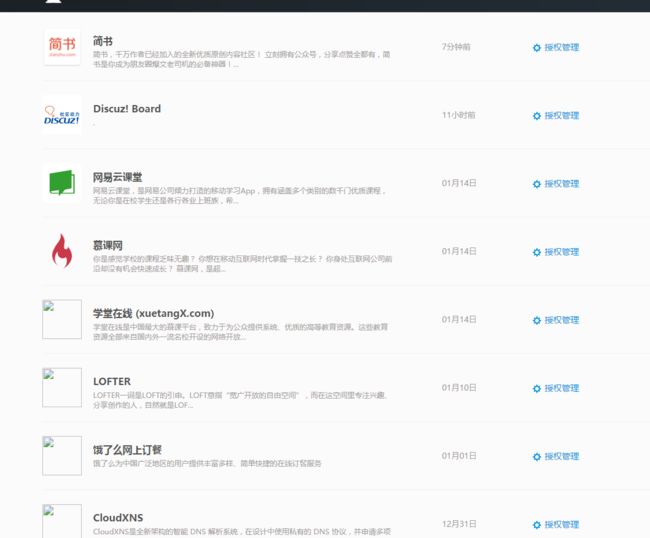The width and height of the screenshot is (650, 538).
Task: Click the LOFTER description paragraph
Action: pyautogui.click(x=240, y=400)
